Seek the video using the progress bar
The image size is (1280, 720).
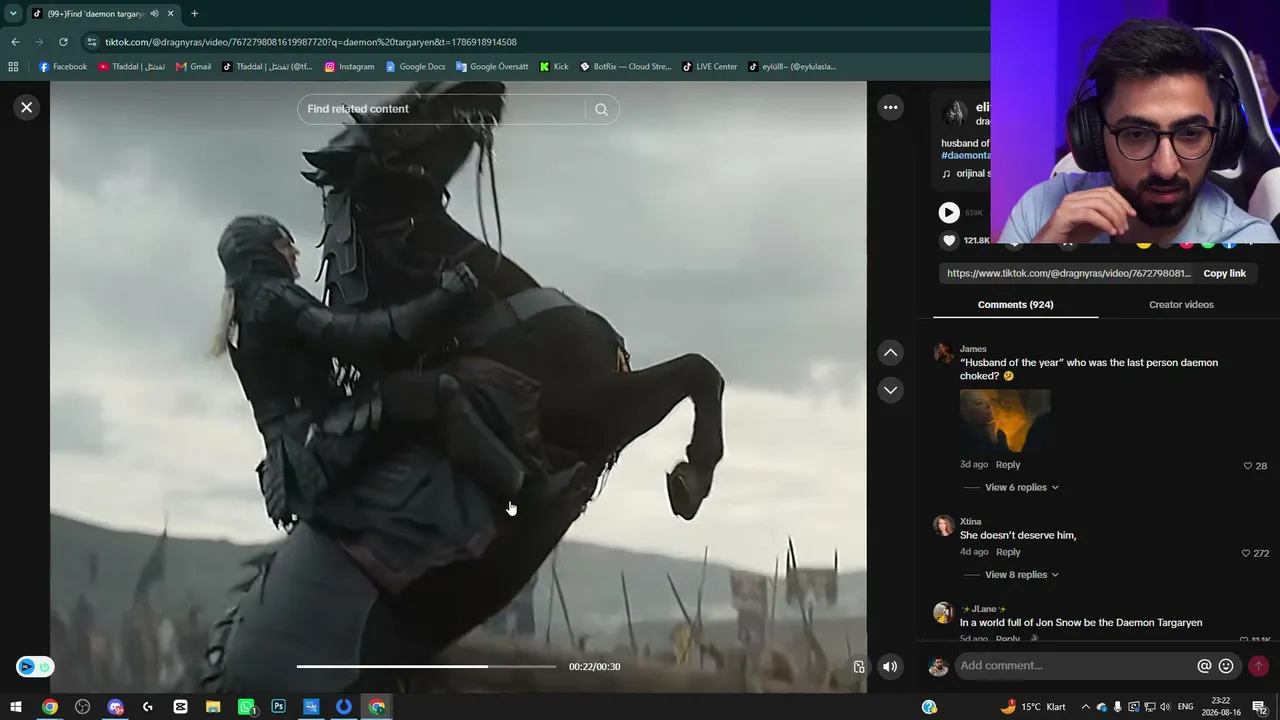426,666
